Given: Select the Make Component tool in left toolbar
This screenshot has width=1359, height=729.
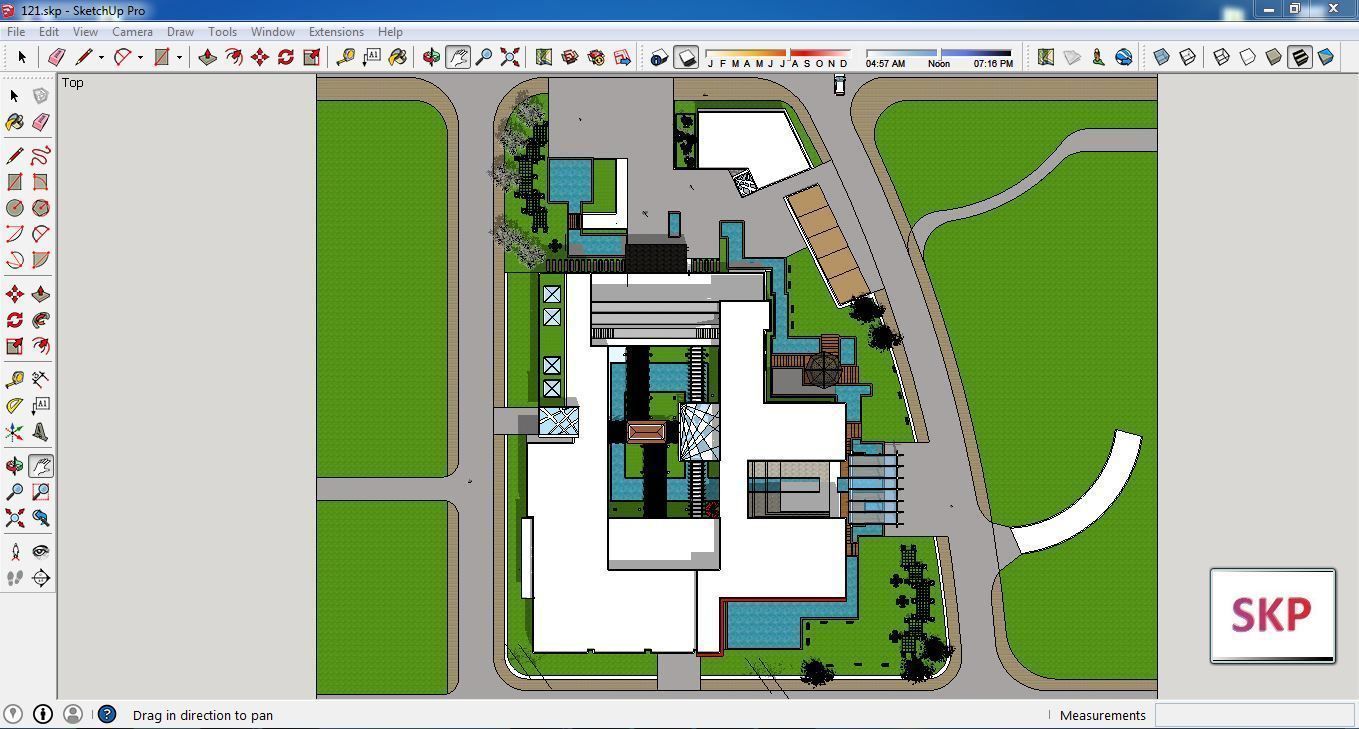Looking at the screenshot, I should click(x=41, y=96).
